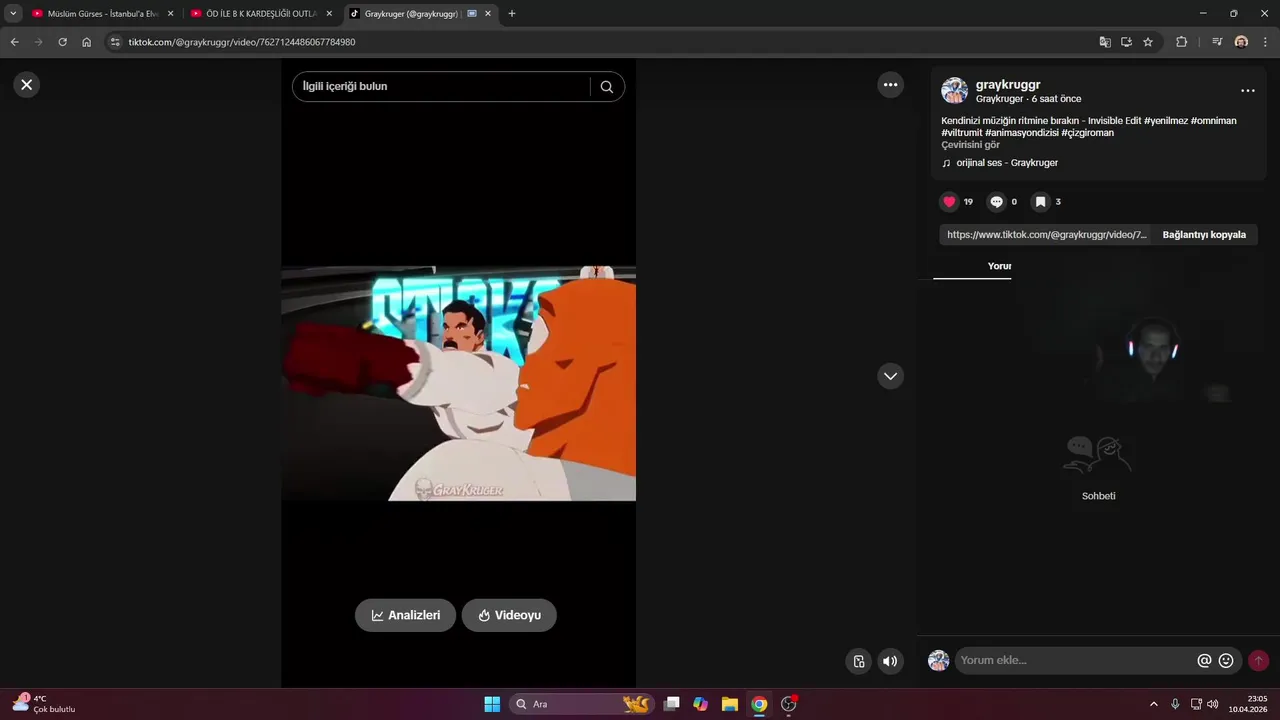This screenshot has height=720, width=1280.
Task: Click the Analizleri analytics button
Action: pyautogui.click(x=405, y=615)
